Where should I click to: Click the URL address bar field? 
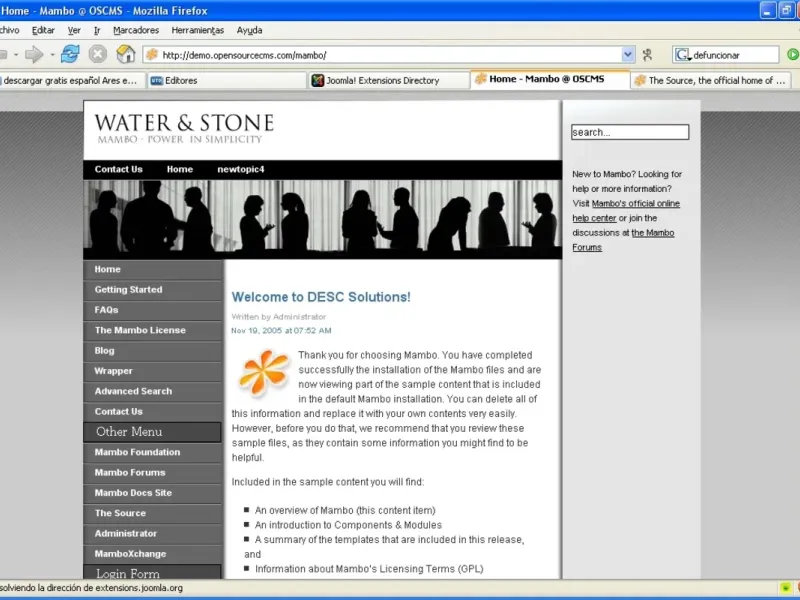391,55
